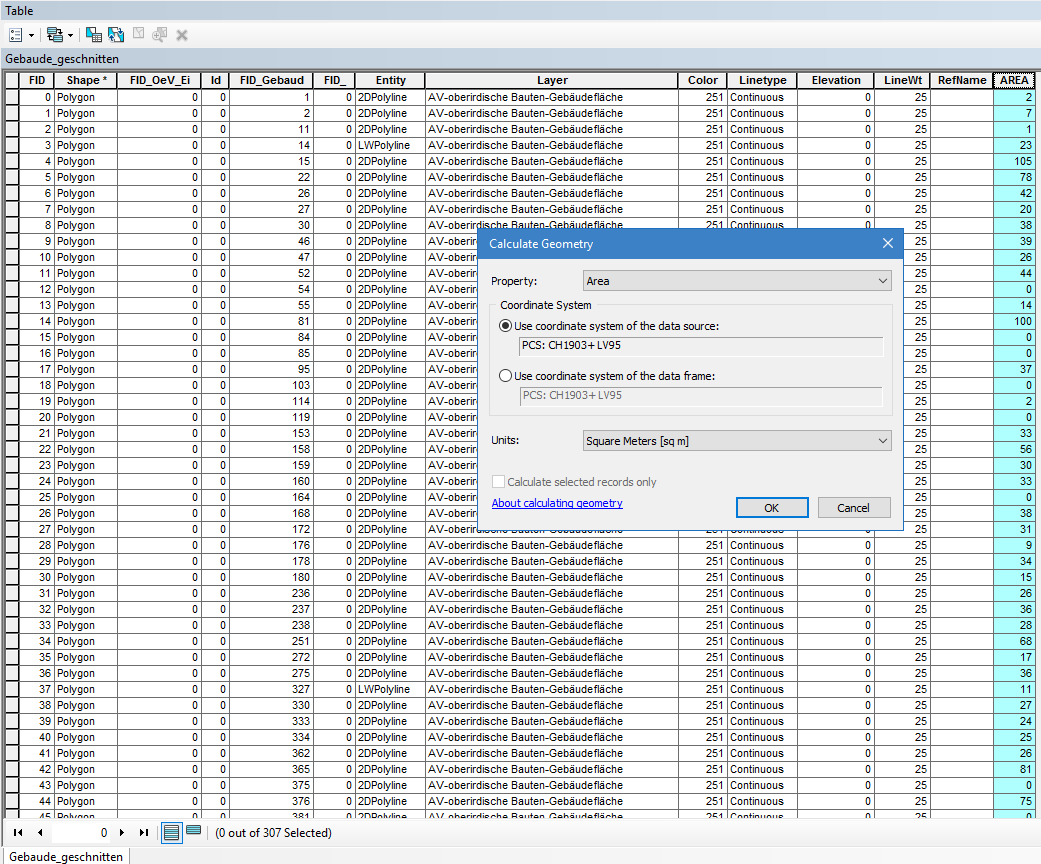Move to the next record

[122, 832]
